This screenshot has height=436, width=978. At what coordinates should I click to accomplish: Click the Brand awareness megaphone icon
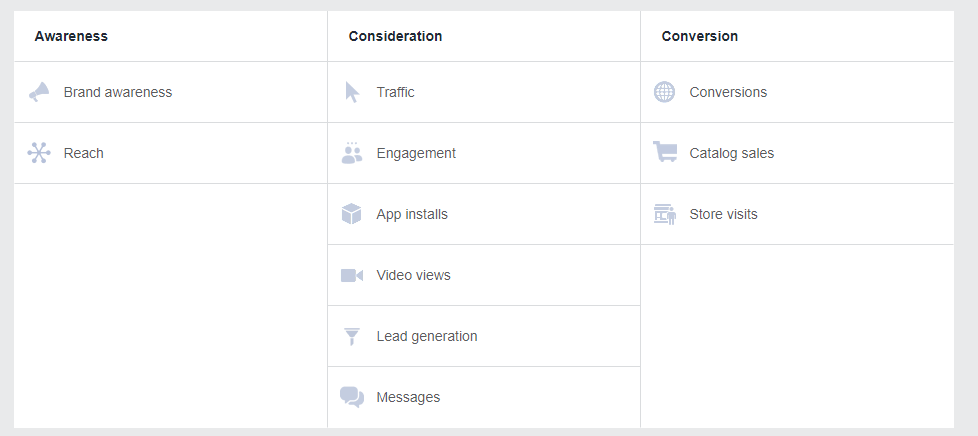(39, 92)
